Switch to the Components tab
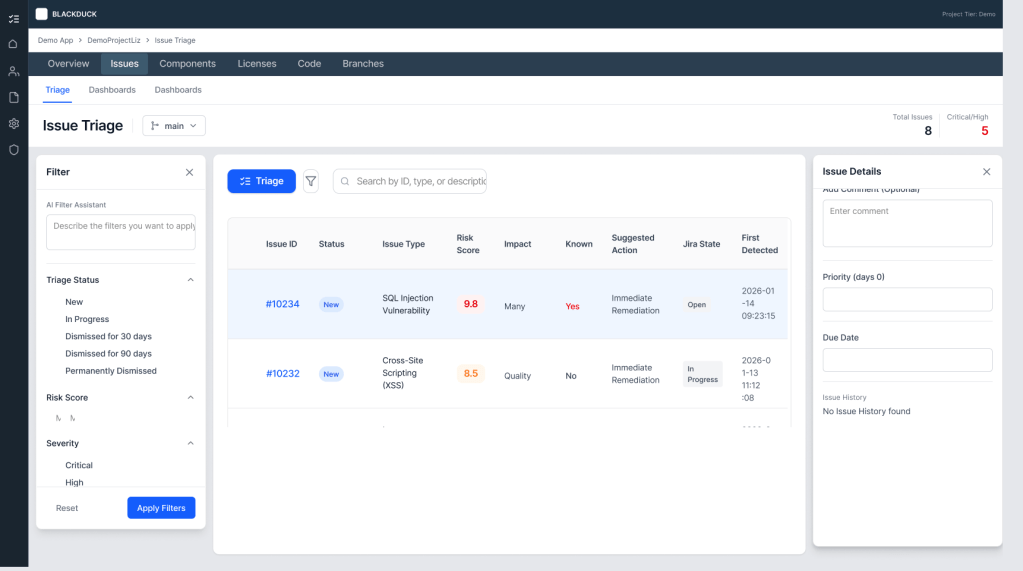 (187, 64)
